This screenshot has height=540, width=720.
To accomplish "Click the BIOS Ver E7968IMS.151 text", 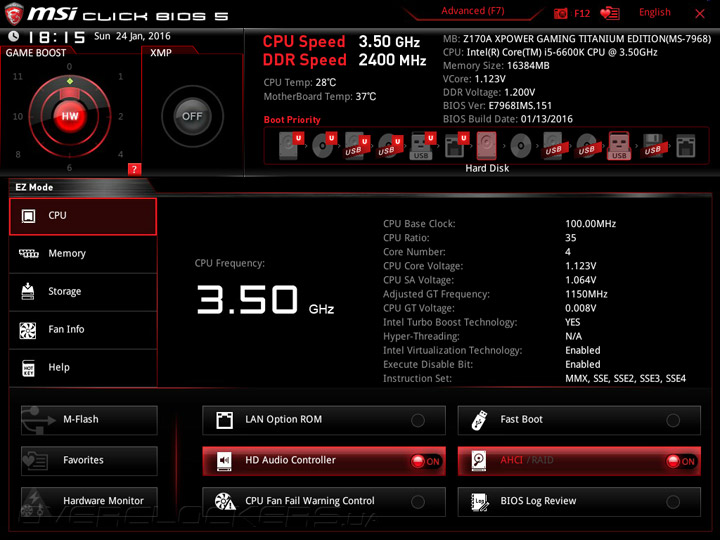I will 497,106.
